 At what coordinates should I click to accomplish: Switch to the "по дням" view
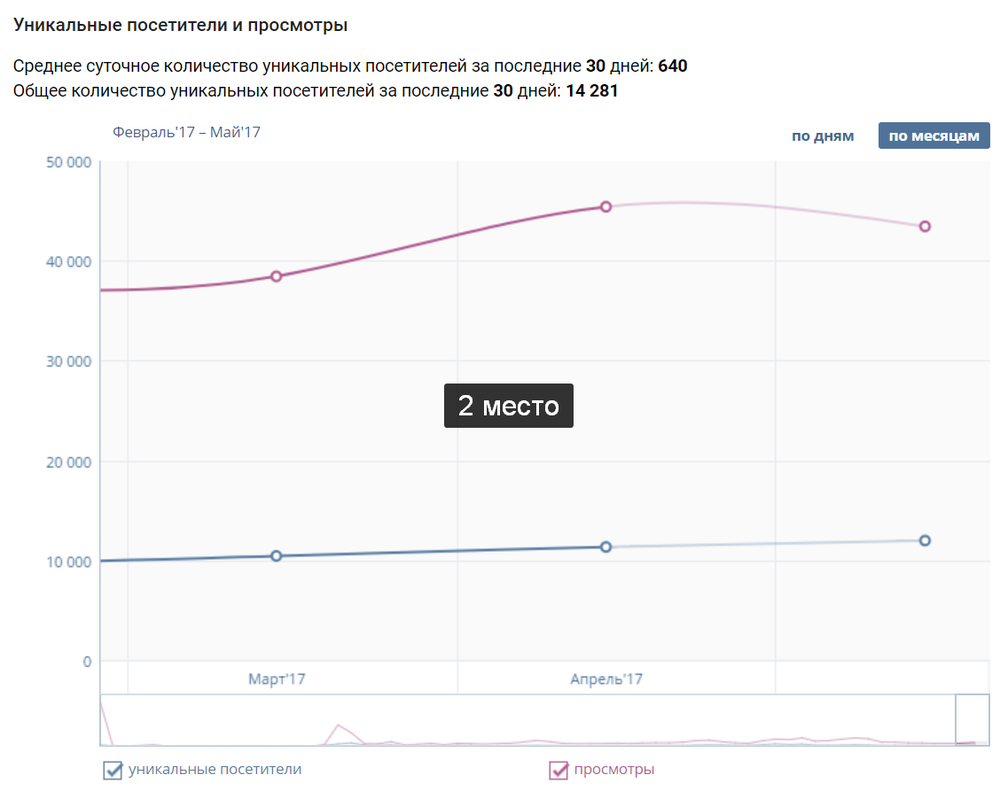pyautogui.click(x=822, y=136)
